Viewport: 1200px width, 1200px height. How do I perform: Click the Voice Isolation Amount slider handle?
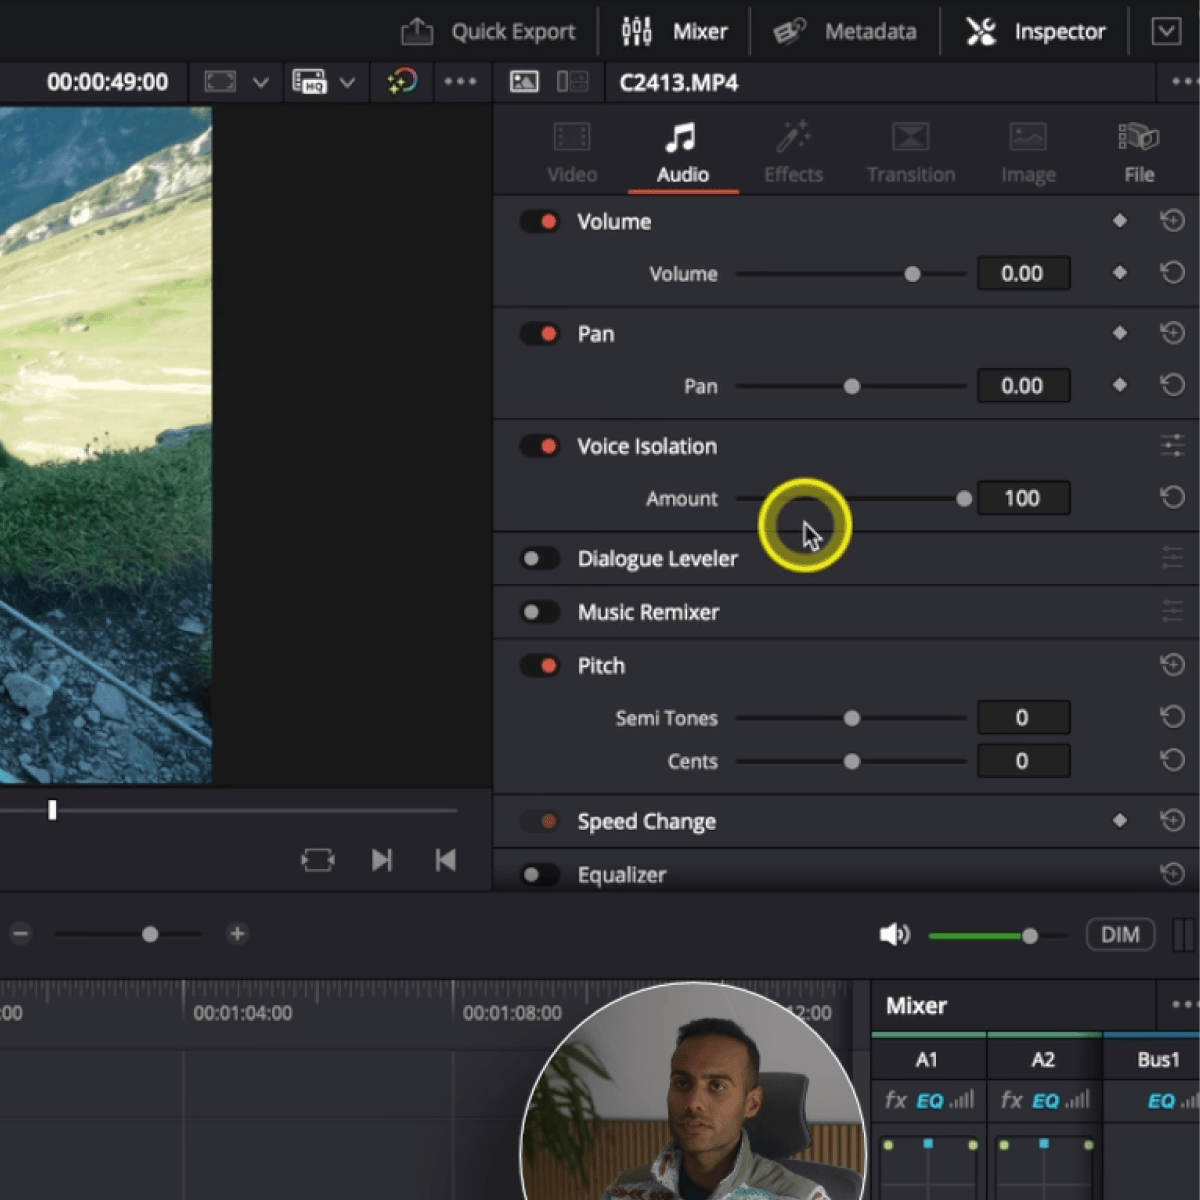pos(963,498)
